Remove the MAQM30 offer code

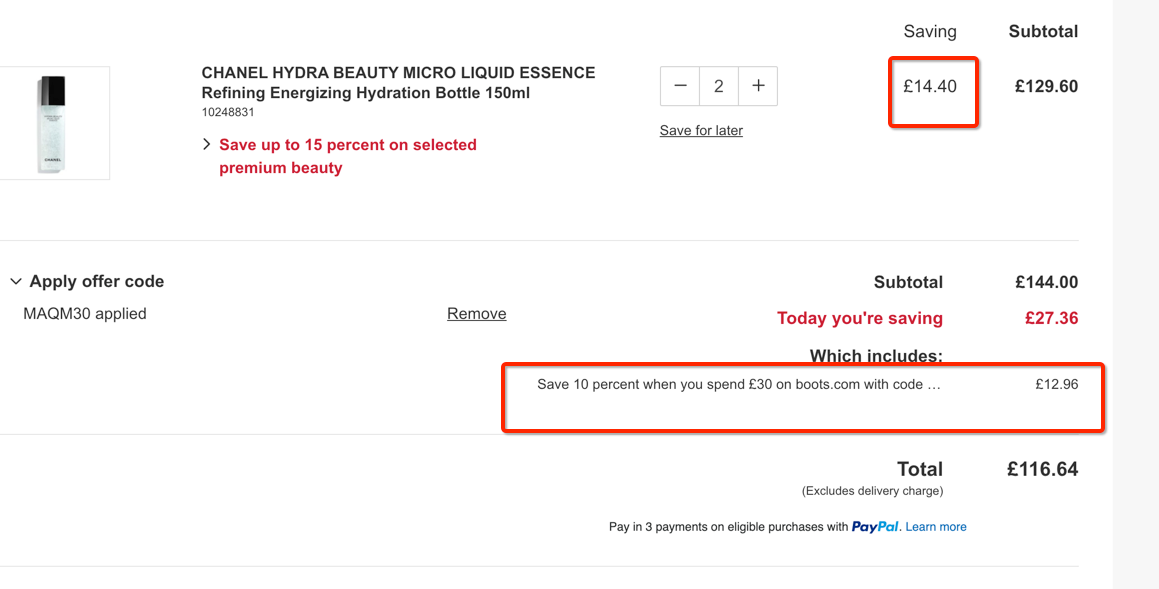(x=477, y=314)
